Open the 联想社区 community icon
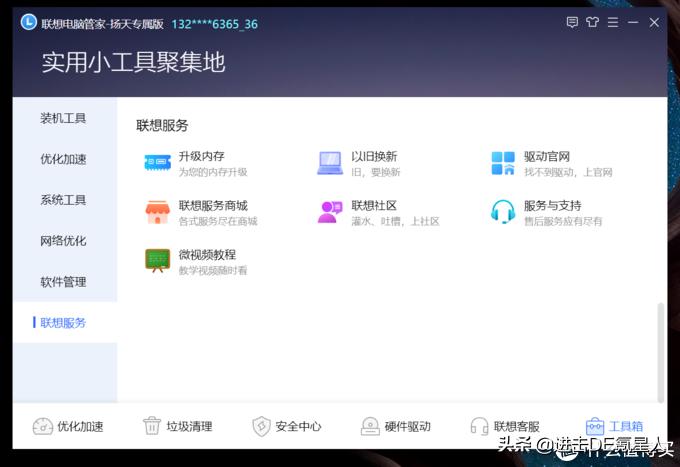 tap(330, 212)
